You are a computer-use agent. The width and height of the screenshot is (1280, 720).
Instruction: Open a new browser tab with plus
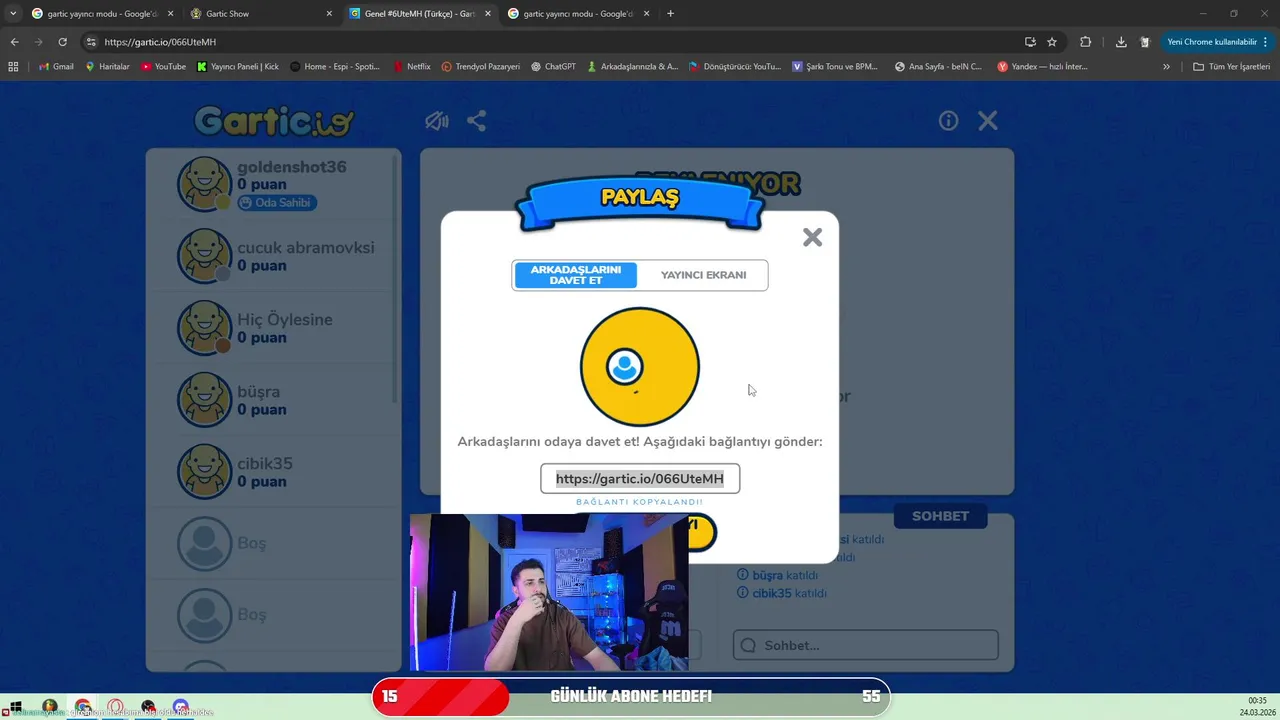point(670,14)
